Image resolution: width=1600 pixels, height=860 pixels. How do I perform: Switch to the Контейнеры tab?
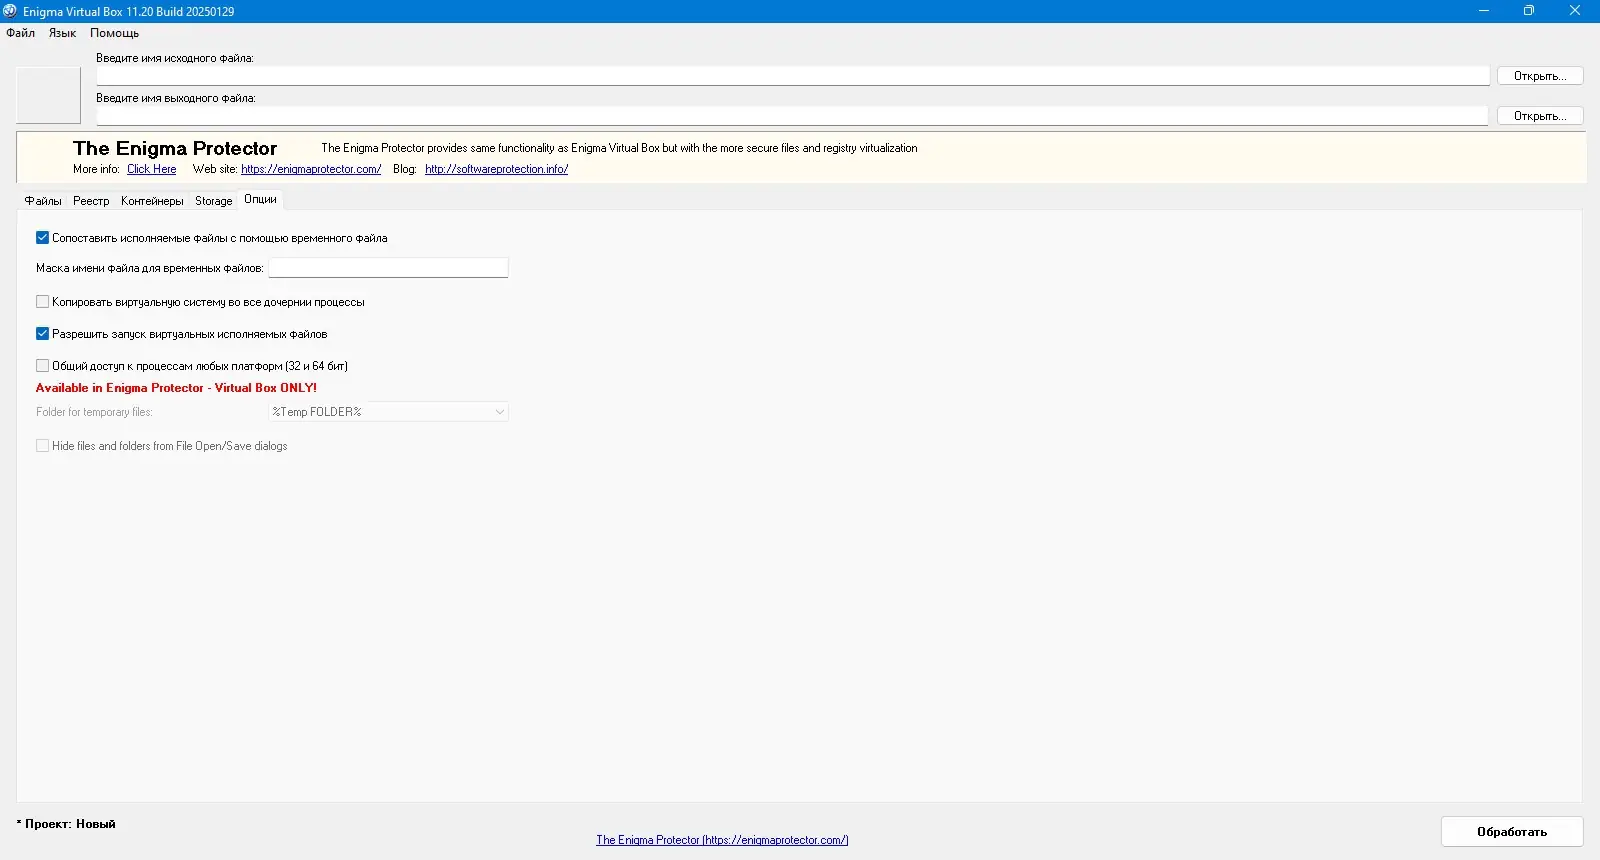pyautogui.click(x=152, y=201)
